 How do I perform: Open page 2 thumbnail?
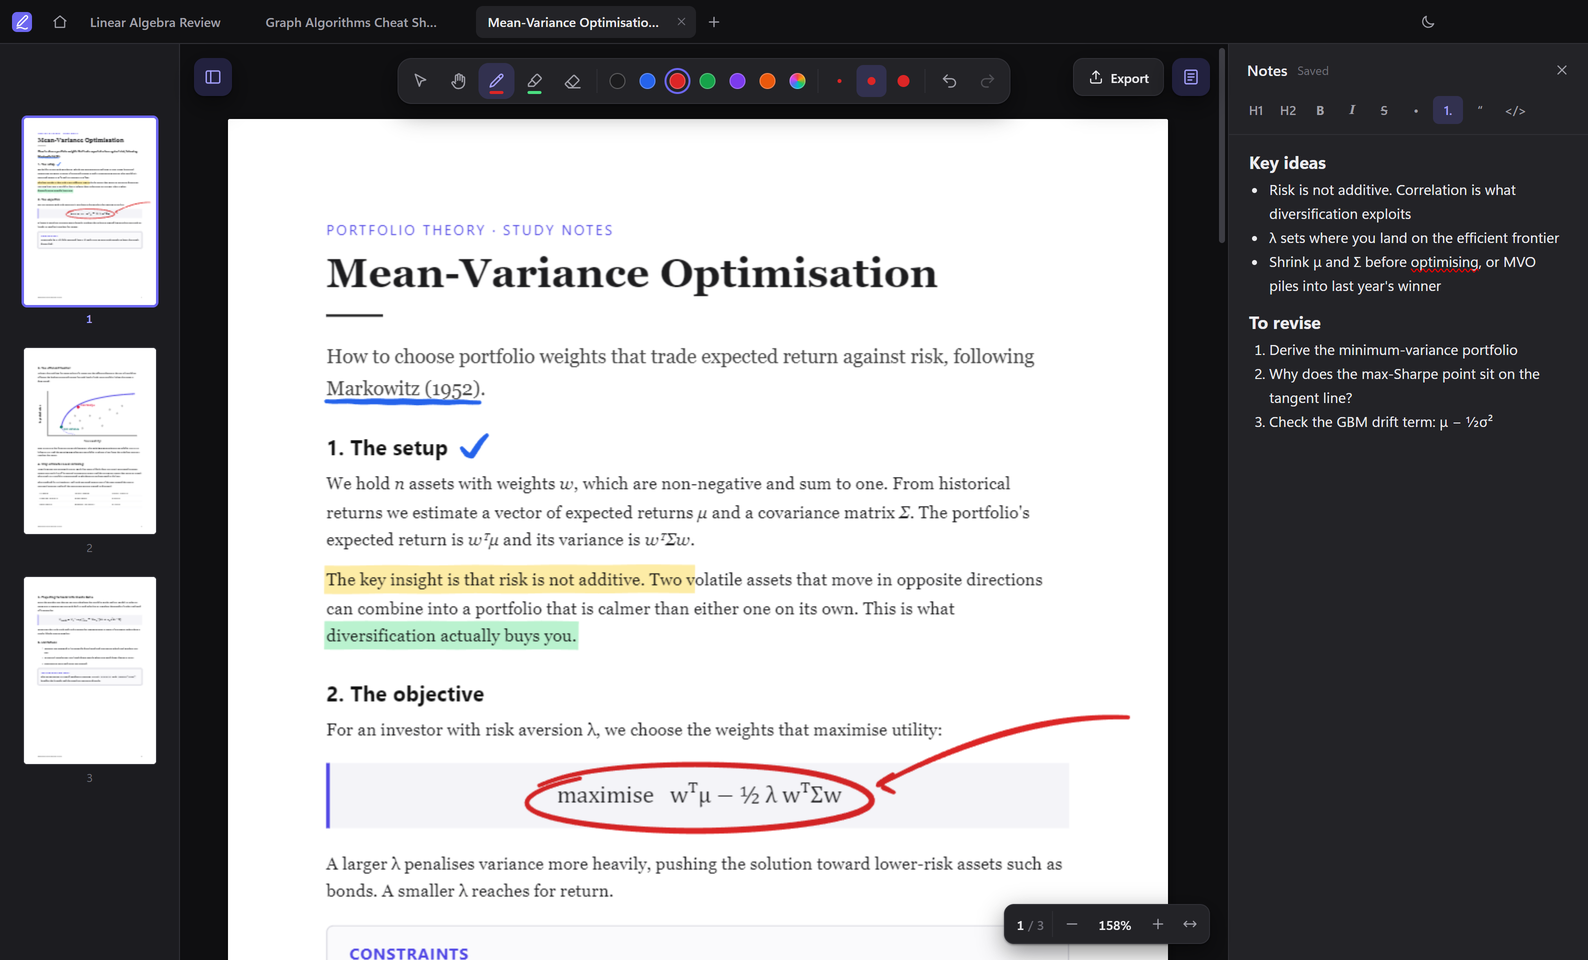pos(90,441)
